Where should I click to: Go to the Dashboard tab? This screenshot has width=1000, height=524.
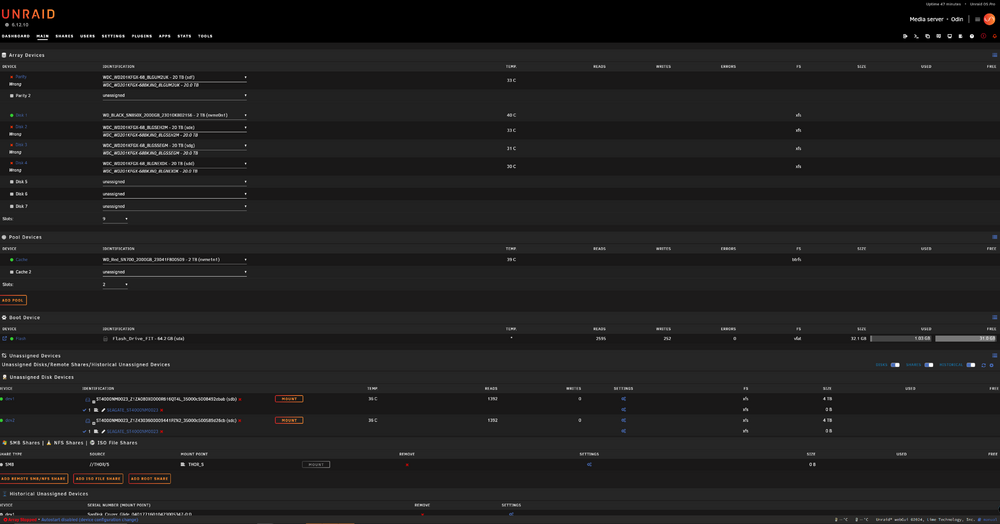16,36
